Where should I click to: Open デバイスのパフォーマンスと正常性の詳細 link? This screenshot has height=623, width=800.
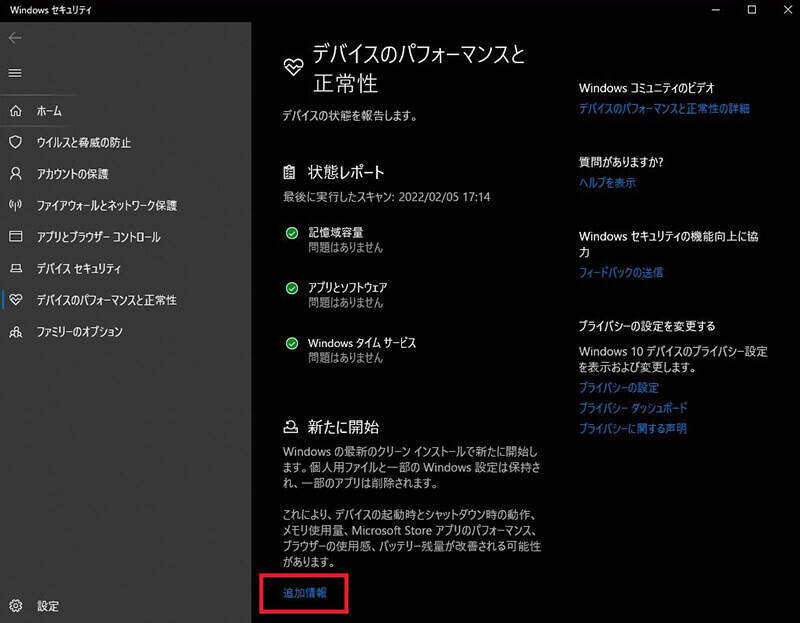[664, 109]
